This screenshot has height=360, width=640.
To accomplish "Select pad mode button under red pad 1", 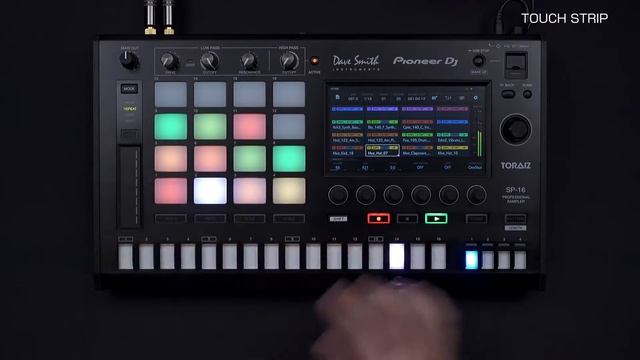I will pos(171,219).
